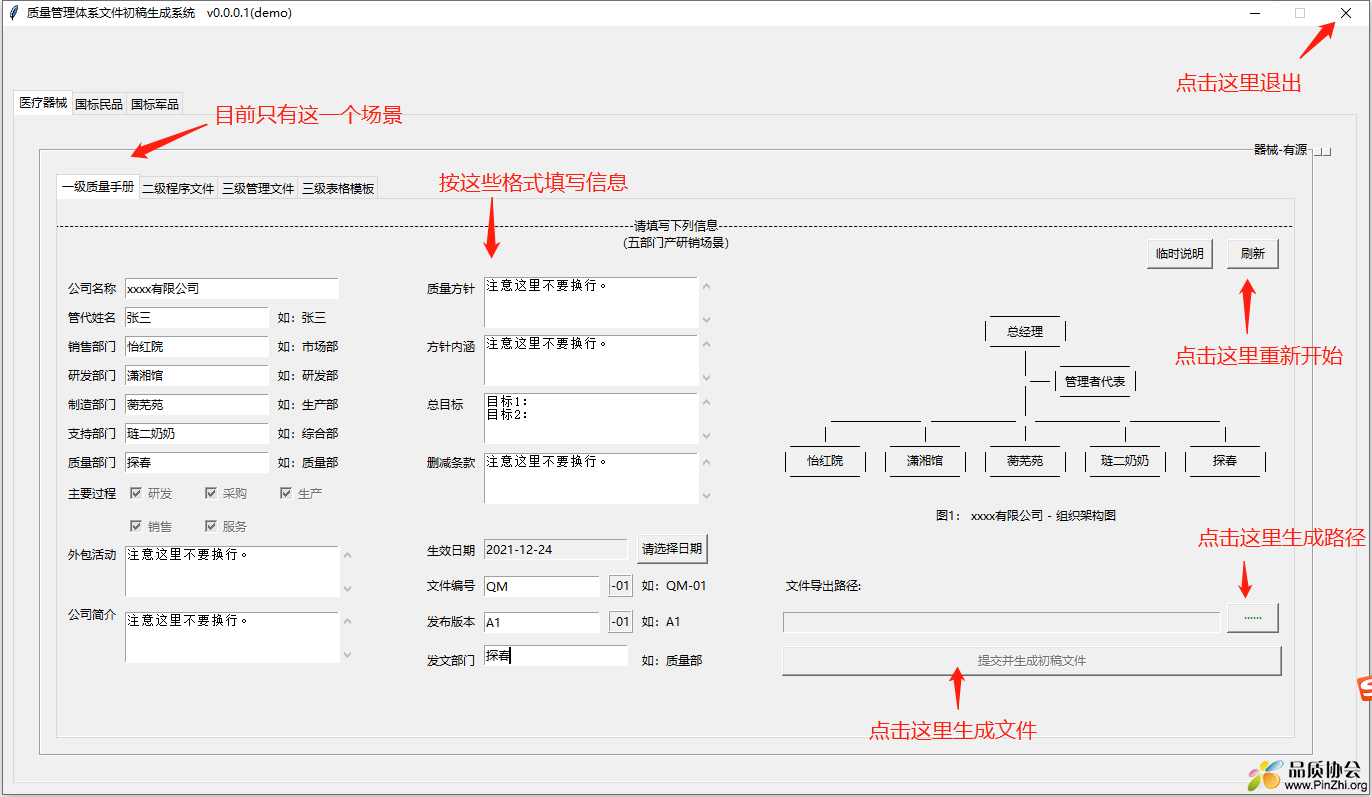Screen dimensions: 1372x797
Task: Click the -01 button beside 发布版本
Action: [621, 622]
